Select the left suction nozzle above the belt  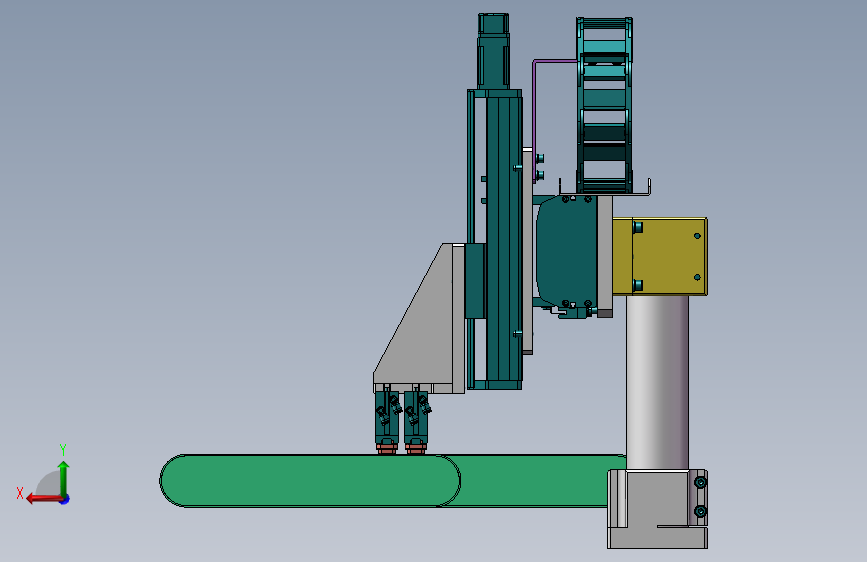tap(387, 423)
